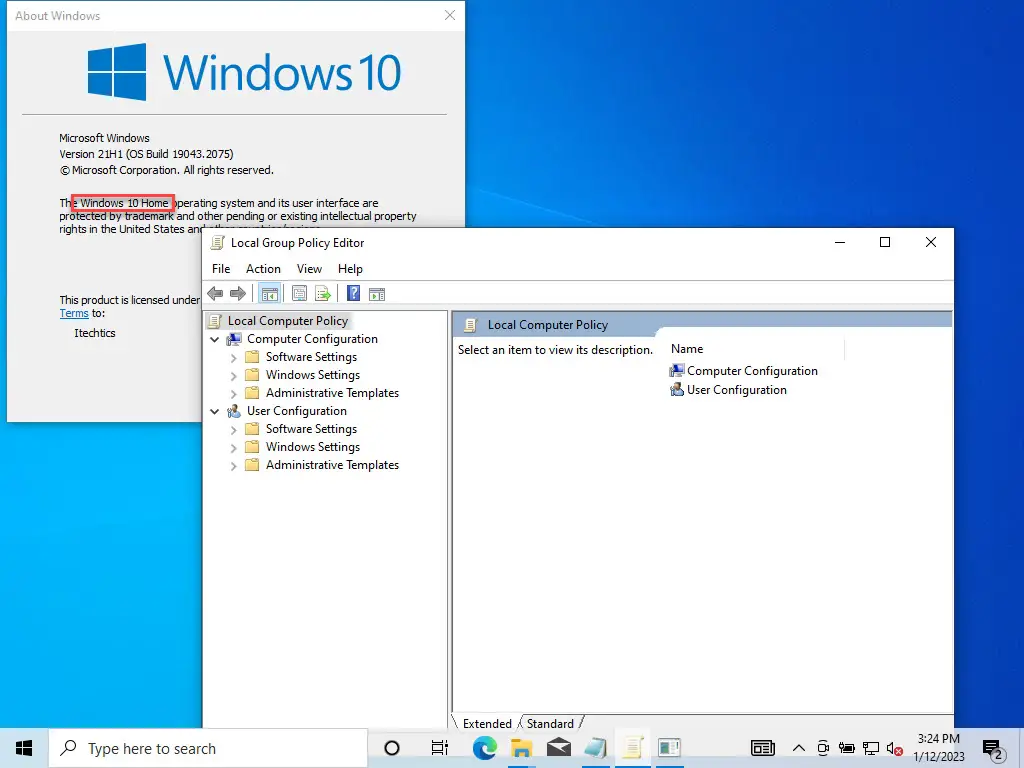
Task: Switch to the Standard tab
Action: (550, 724)
